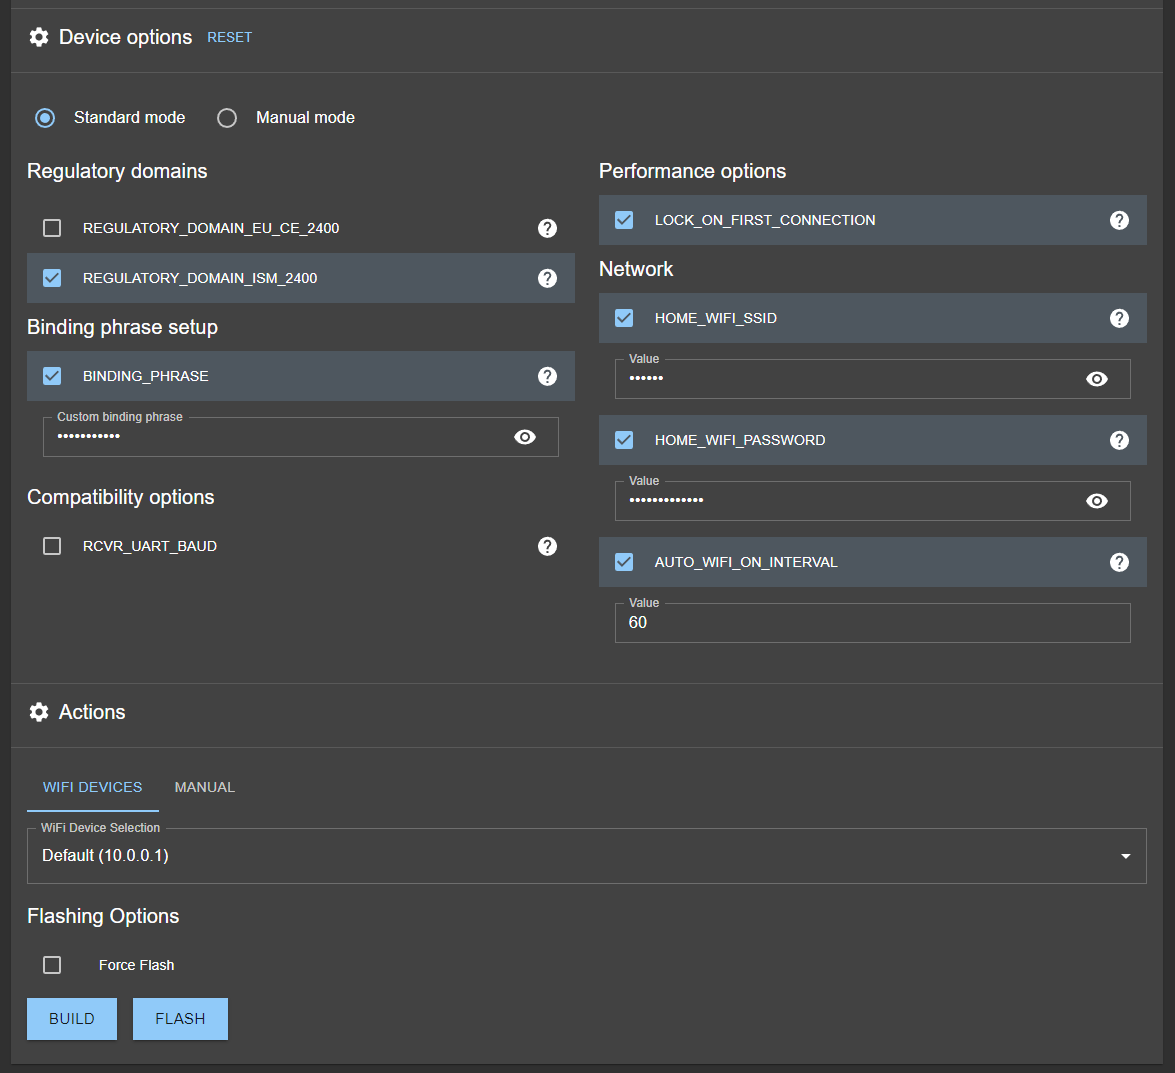Open the WiFi Device Selection dropdown
The height and width of the screenshot is (1073, 1175).
click(587, 856)
